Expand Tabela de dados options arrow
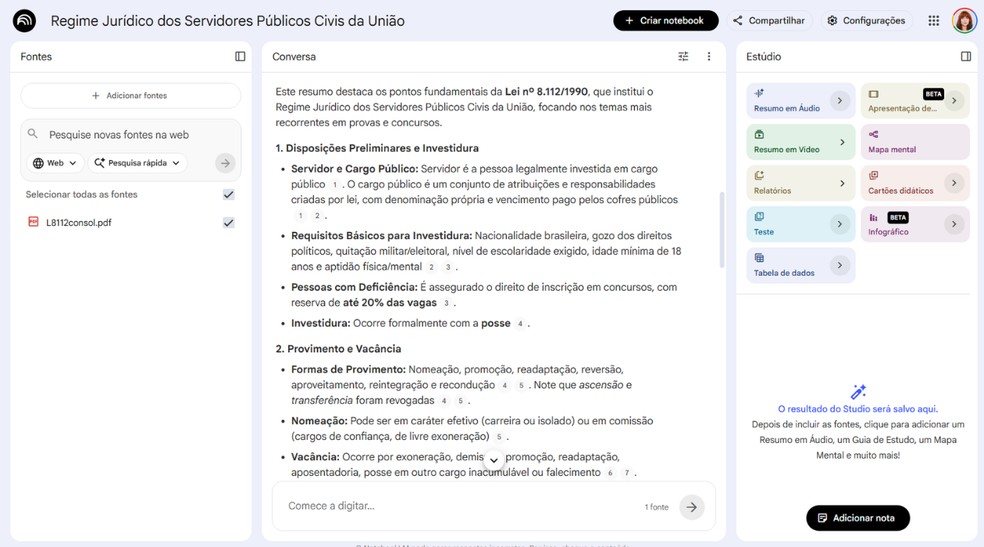Viewport: 984px width, 547px height. (840, 265)
